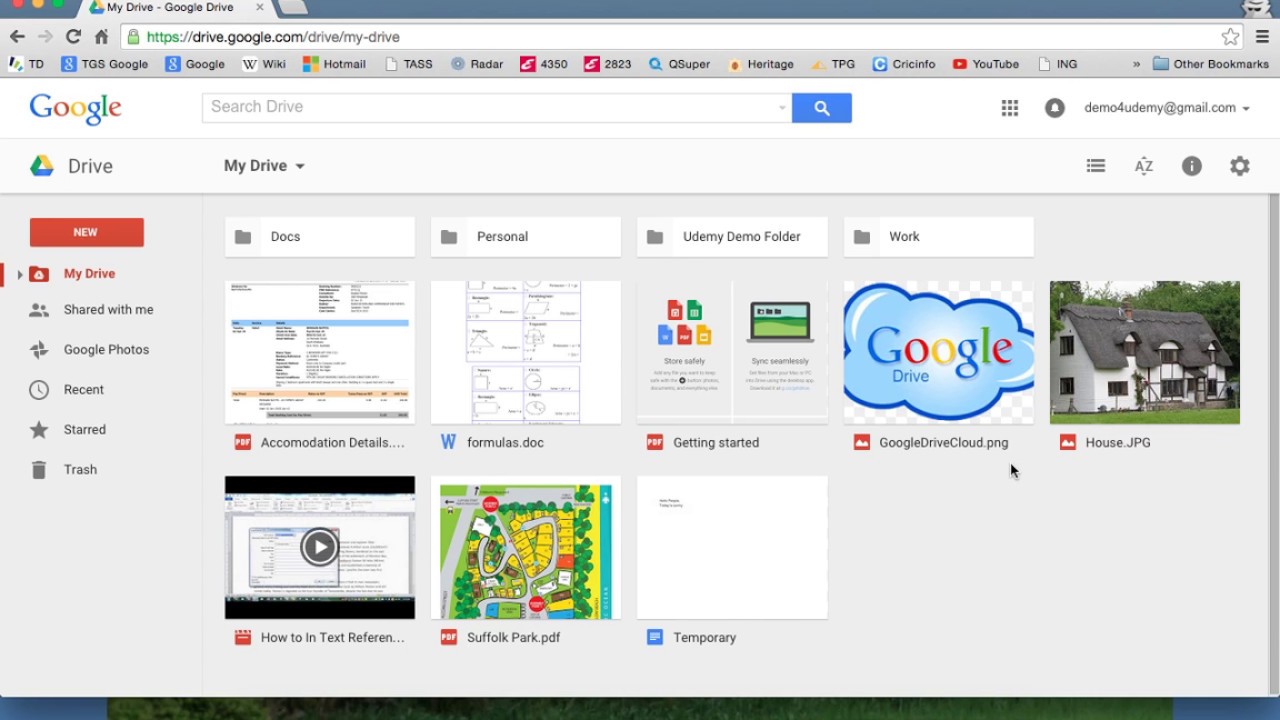Image resolution: width=1280 pixels, height=720 pixels.
Task: Select the House.JPG thumbnail
Action: 1144,352
